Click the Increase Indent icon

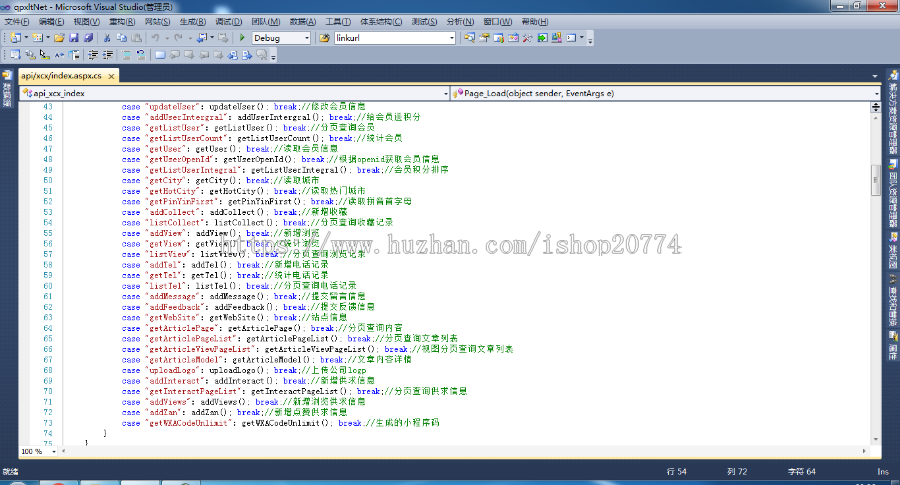click(x=108, y=54)
